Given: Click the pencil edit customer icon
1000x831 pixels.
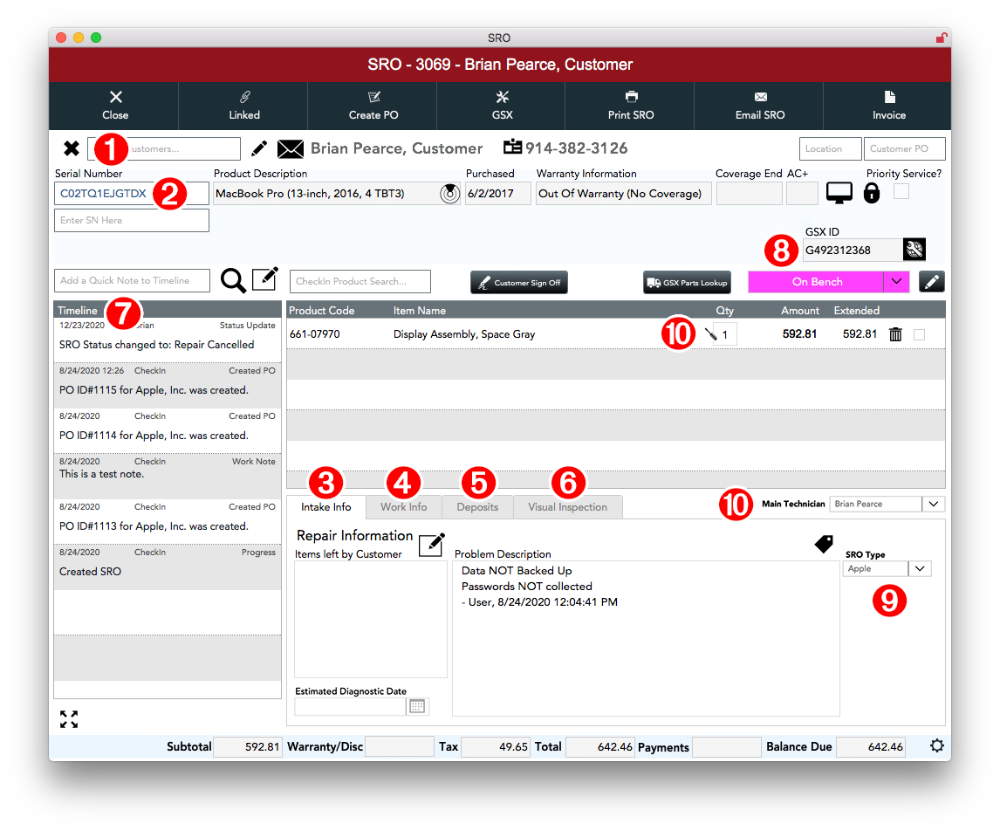Looking at the screenshot, I should pyautogui.click(x=259, y=149).
